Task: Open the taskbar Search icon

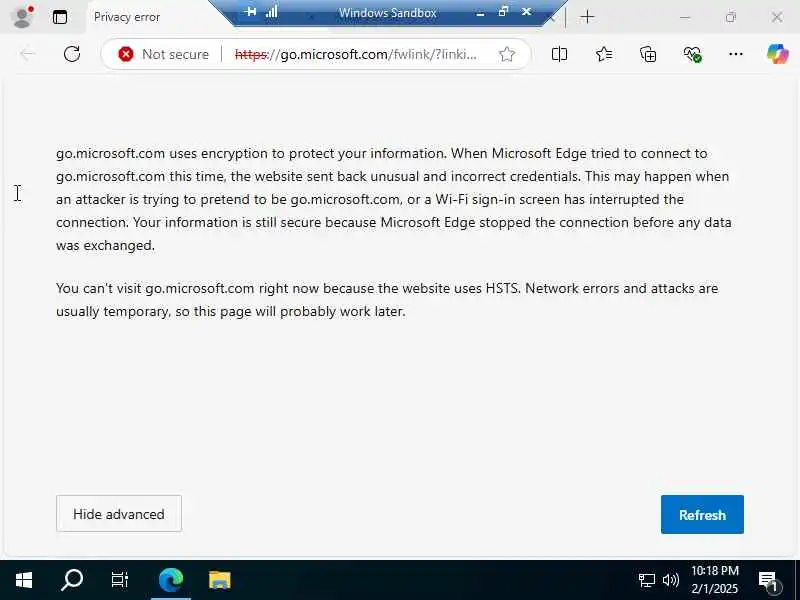Action: click(71, 580)
